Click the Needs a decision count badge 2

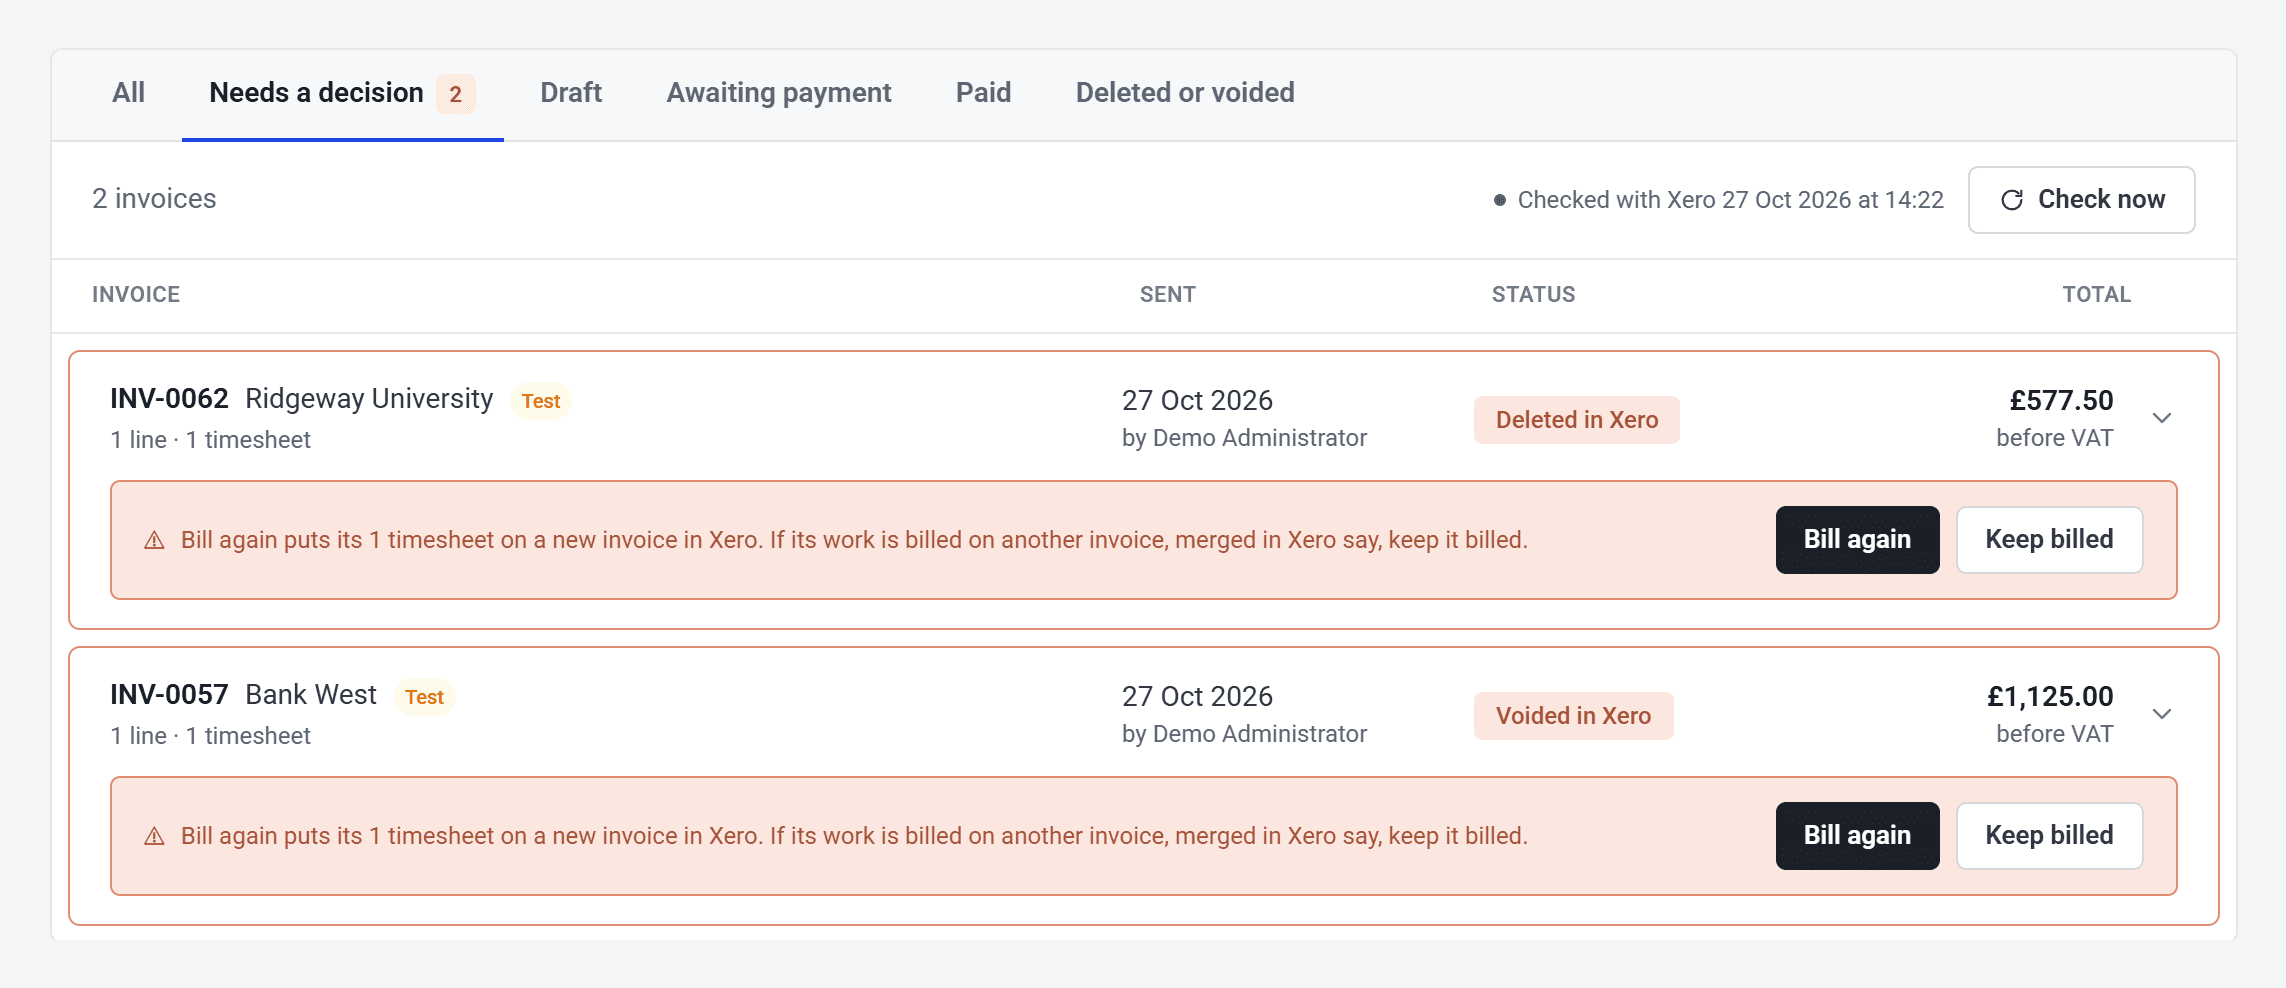455,94
